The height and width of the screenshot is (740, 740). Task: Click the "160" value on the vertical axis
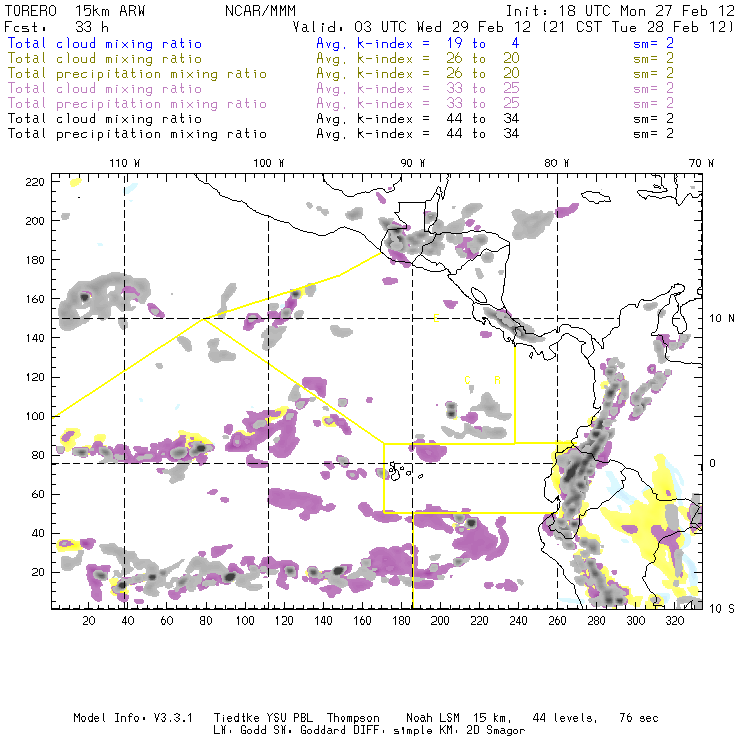point(35,299)
